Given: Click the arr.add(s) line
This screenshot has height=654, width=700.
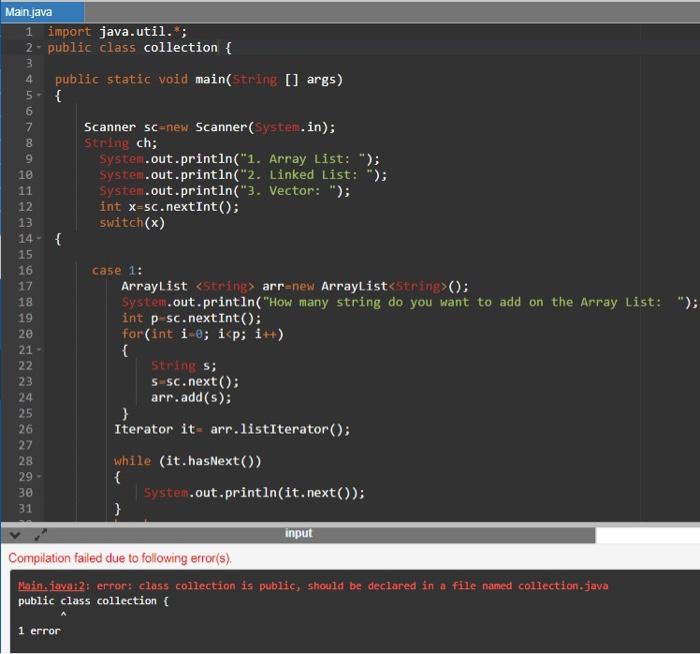Looking at the screenshot, I should (x=191, y=397).
